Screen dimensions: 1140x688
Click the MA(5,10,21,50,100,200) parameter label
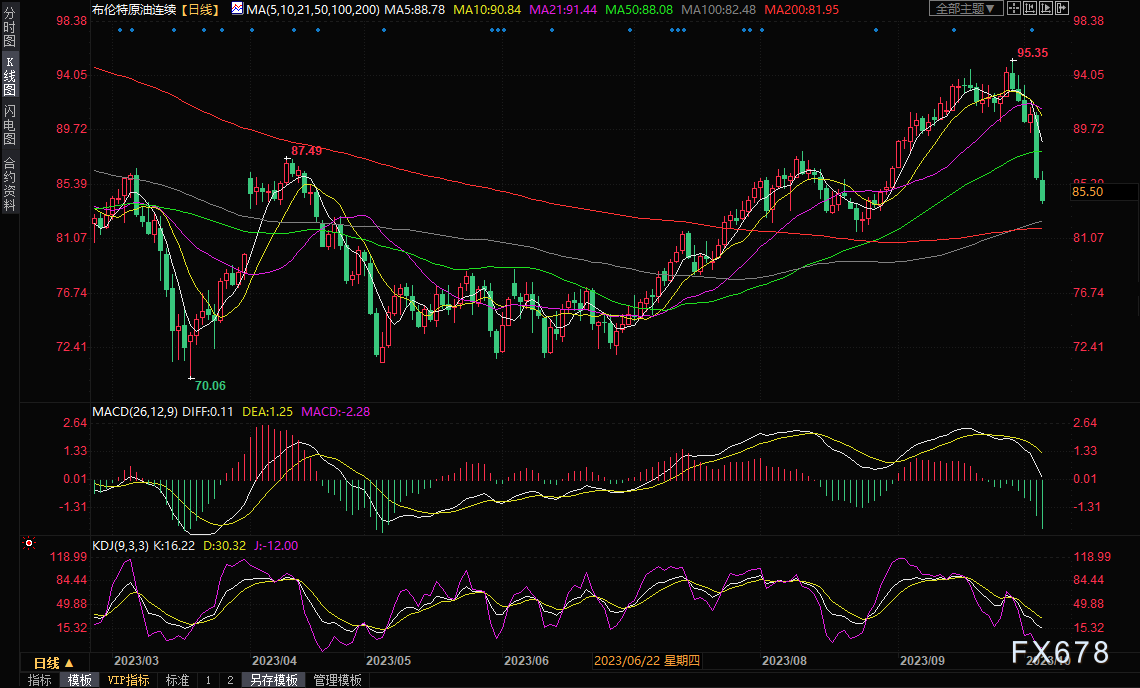[313, 9]
